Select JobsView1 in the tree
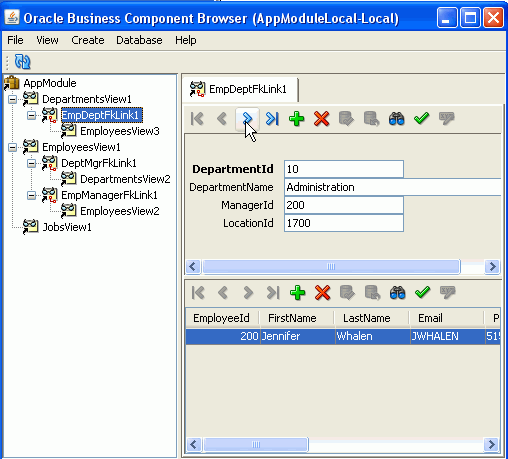 click(67, 227)
